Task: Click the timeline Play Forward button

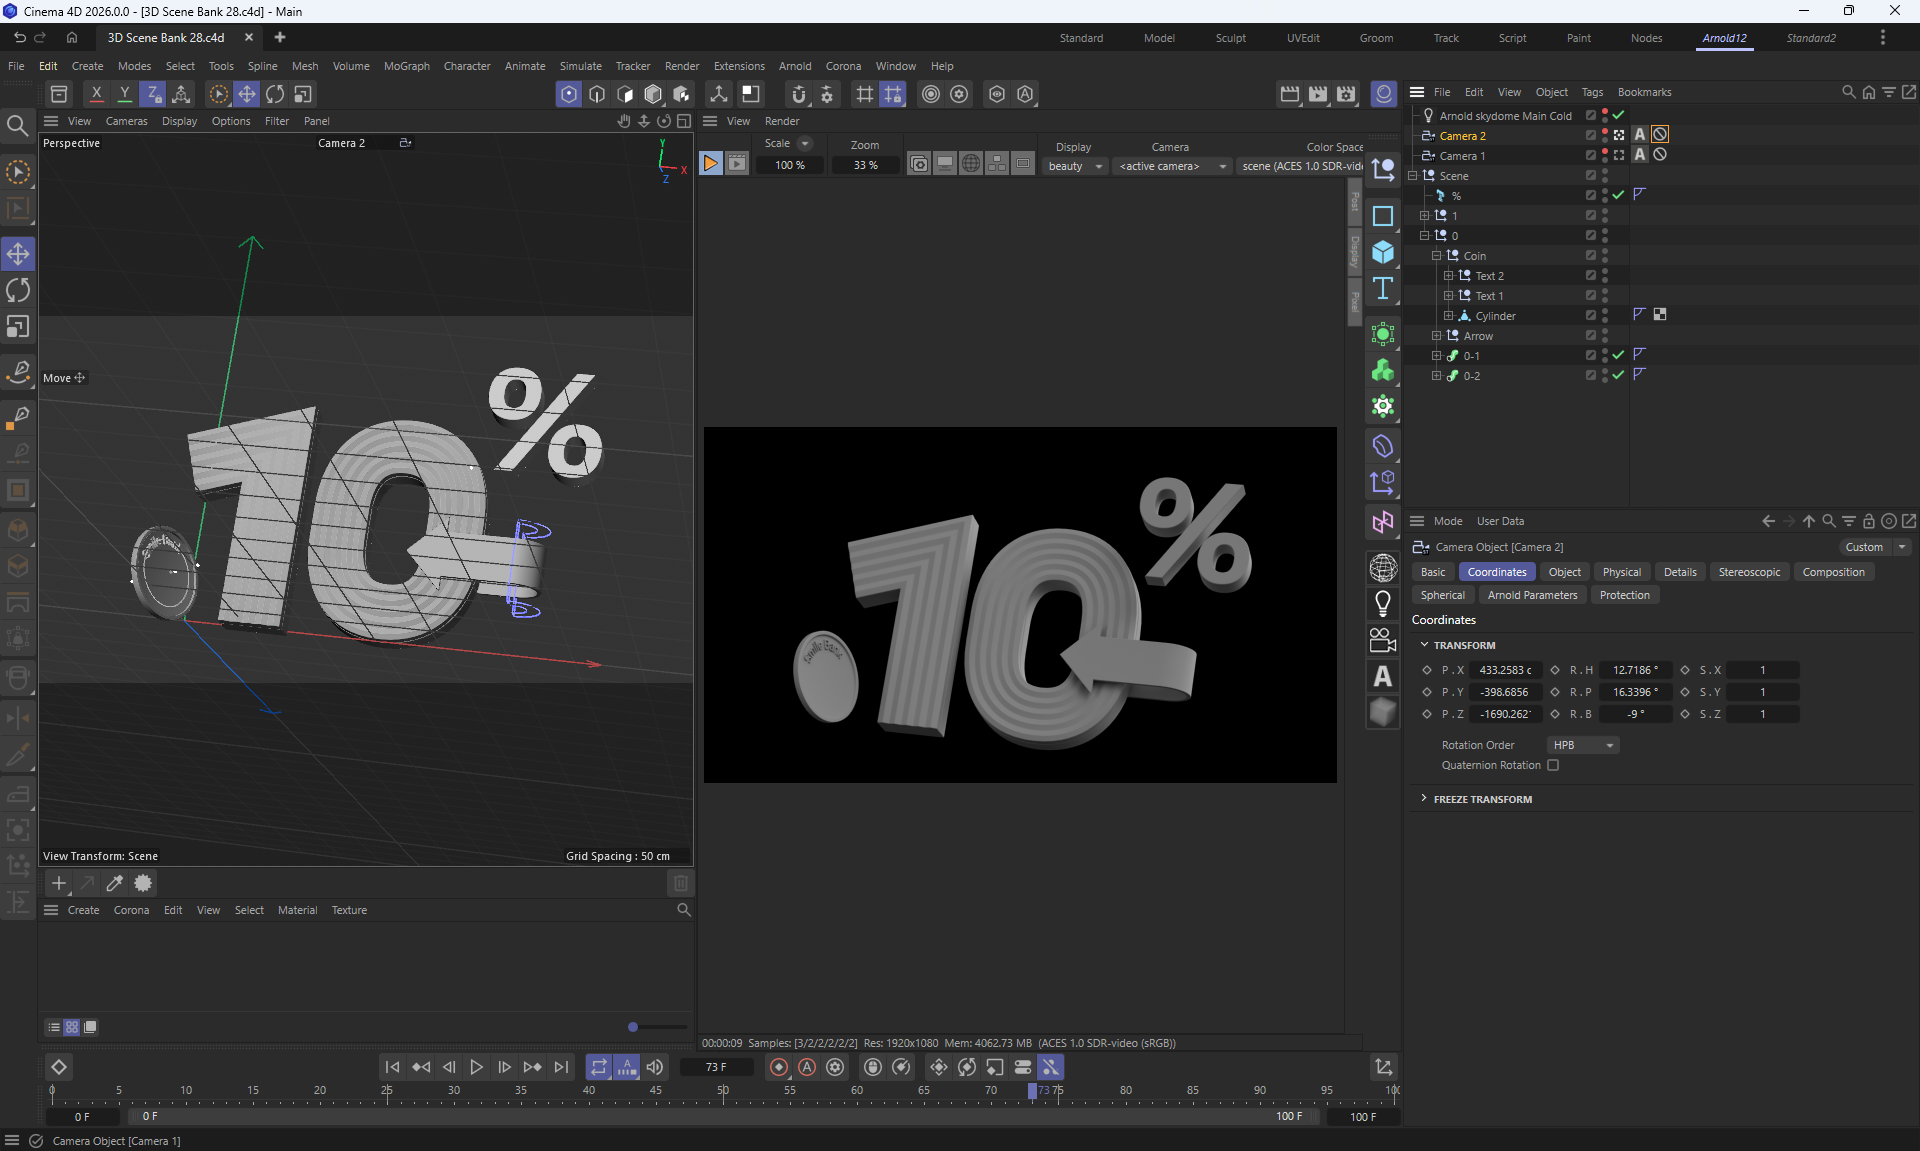Action: coord(477,1067)
